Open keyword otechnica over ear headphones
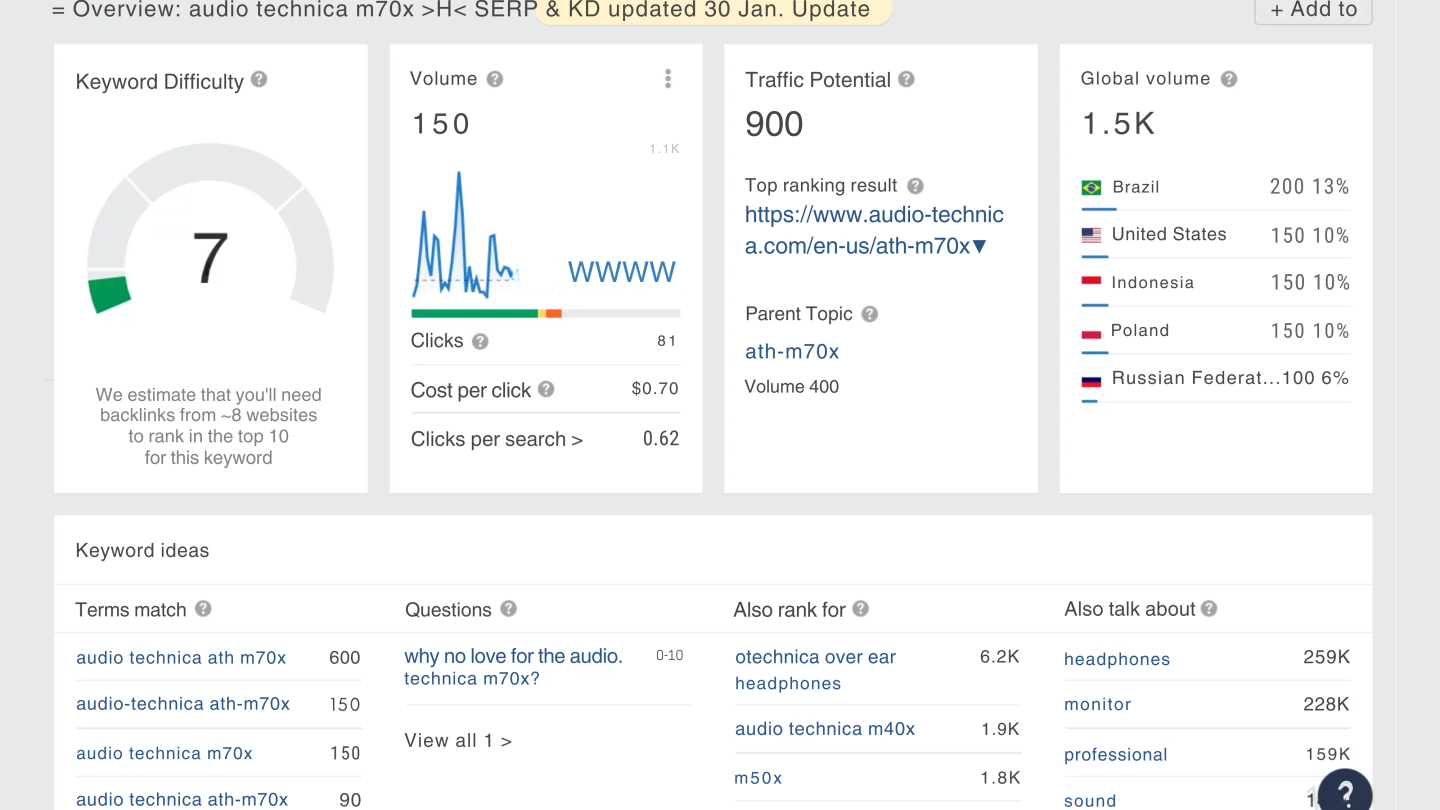Viewport: 1440px width, 810px height. pyautogui.click(x=815, y=670)
